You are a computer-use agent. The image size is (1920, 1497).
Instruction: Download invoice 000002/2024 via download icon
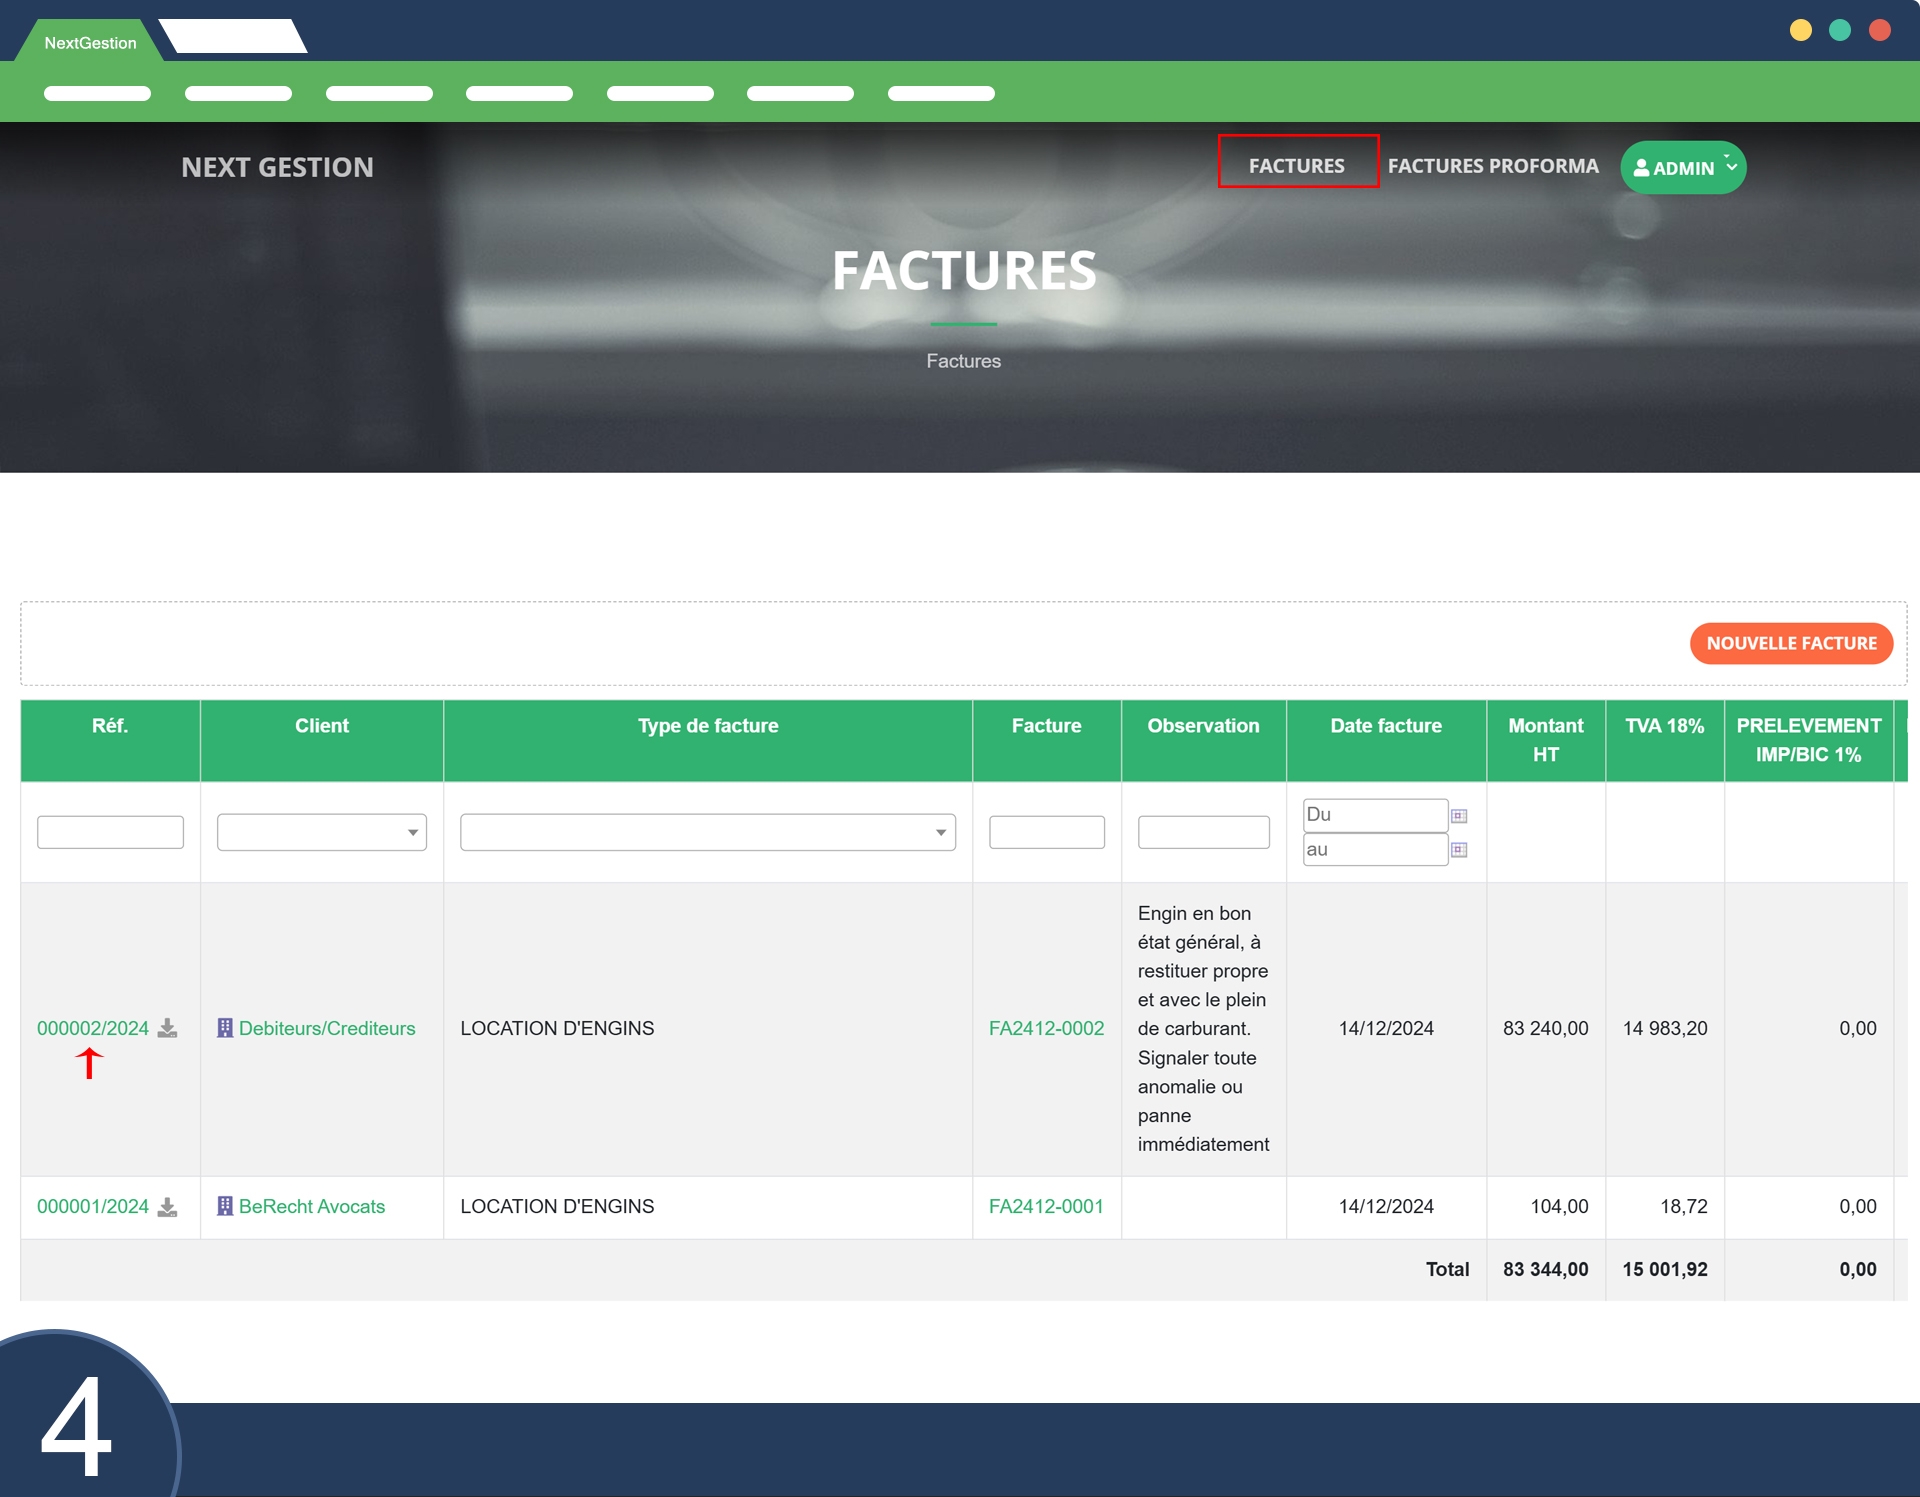[x=168, y=1028]
